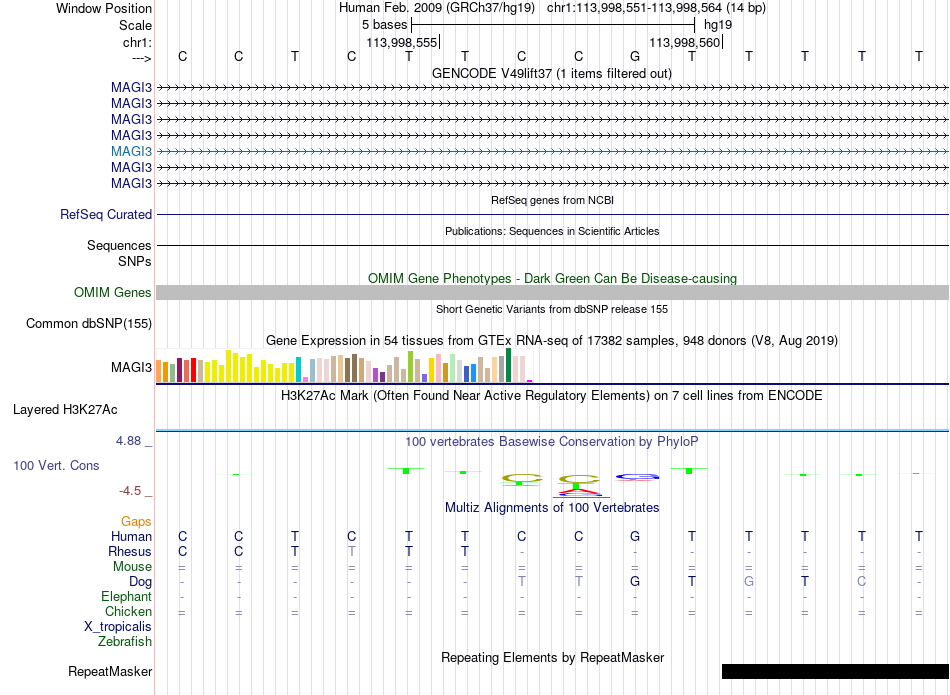The image size is (950, 695).
Task: Click the Gaps label in Multiz track
Action: point(136,521)
